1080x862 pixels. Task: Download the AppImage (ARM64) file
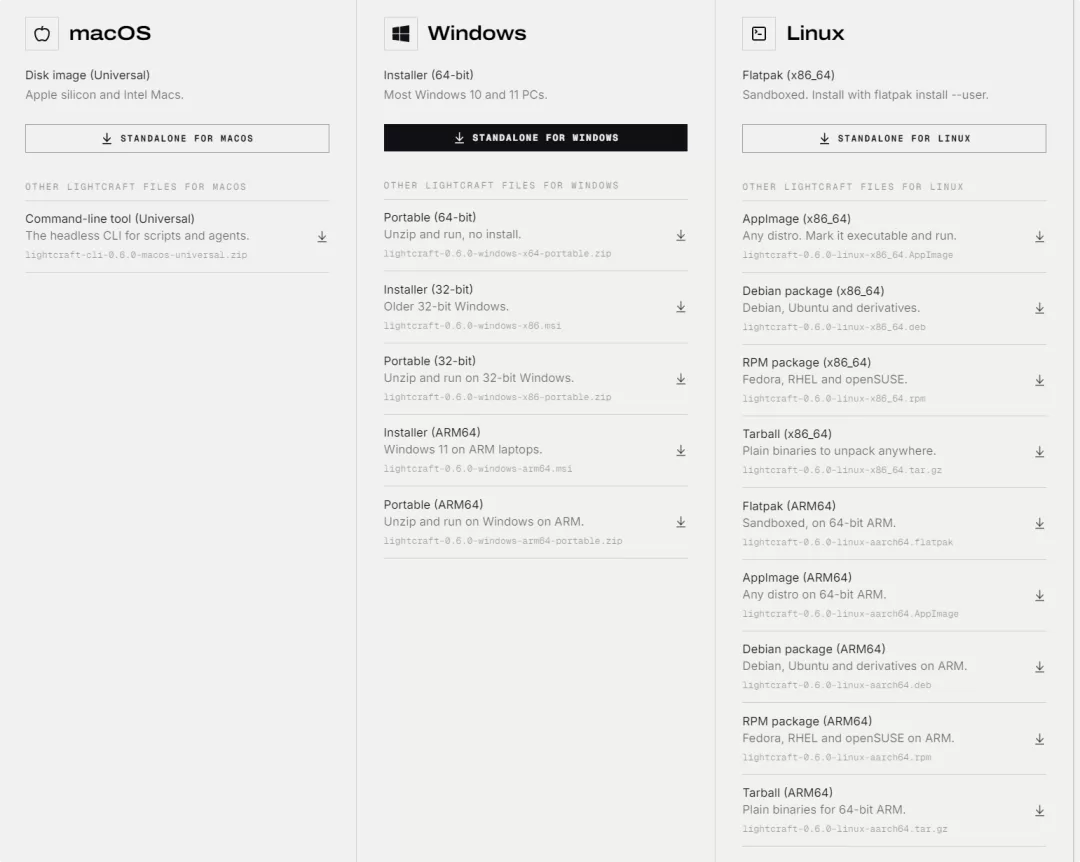(1039, 596)
